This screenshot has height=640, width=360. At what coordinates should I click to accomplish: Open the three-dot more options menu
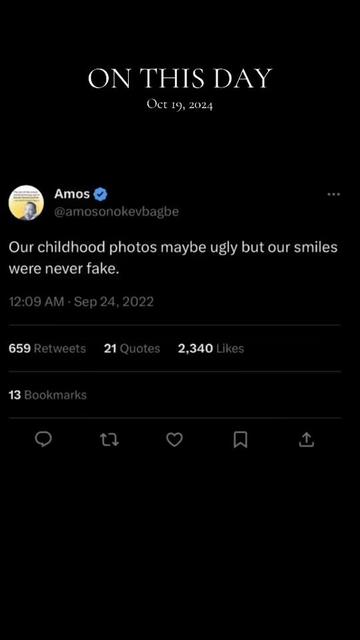[333, 194]
